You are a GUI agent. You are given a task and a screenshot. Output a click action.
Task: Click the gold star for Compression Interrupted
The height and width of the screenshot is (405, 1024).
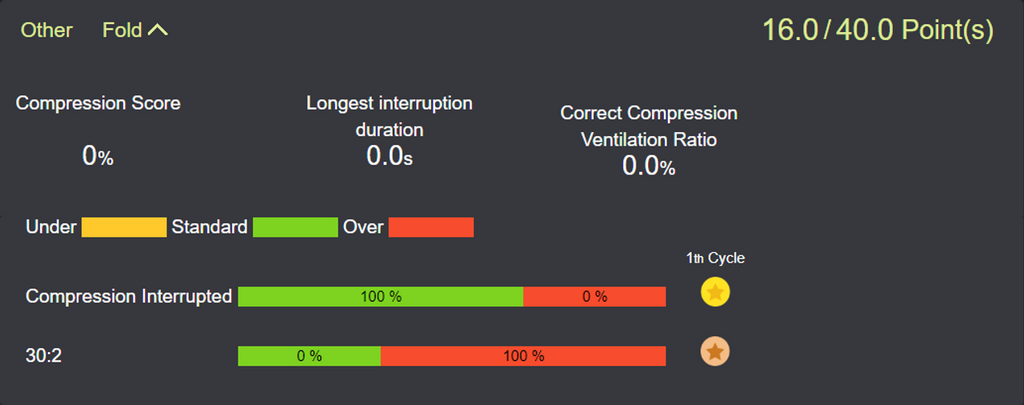click(x=715, y=292)
